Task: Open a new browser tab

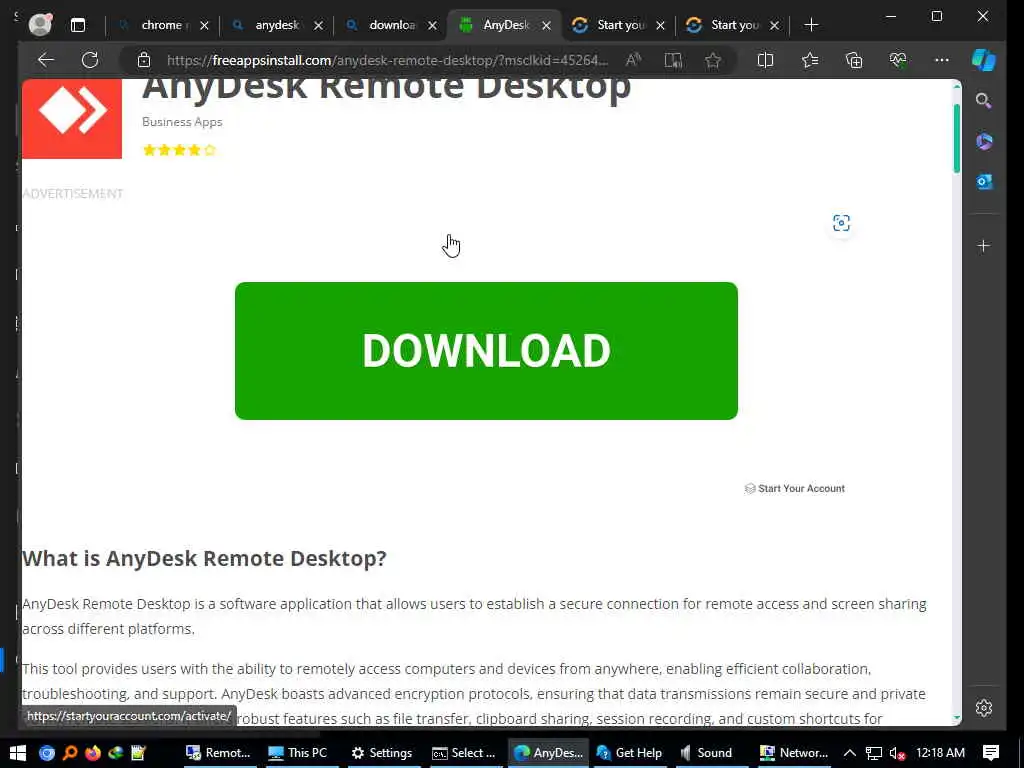Action: tap(811, 25)
